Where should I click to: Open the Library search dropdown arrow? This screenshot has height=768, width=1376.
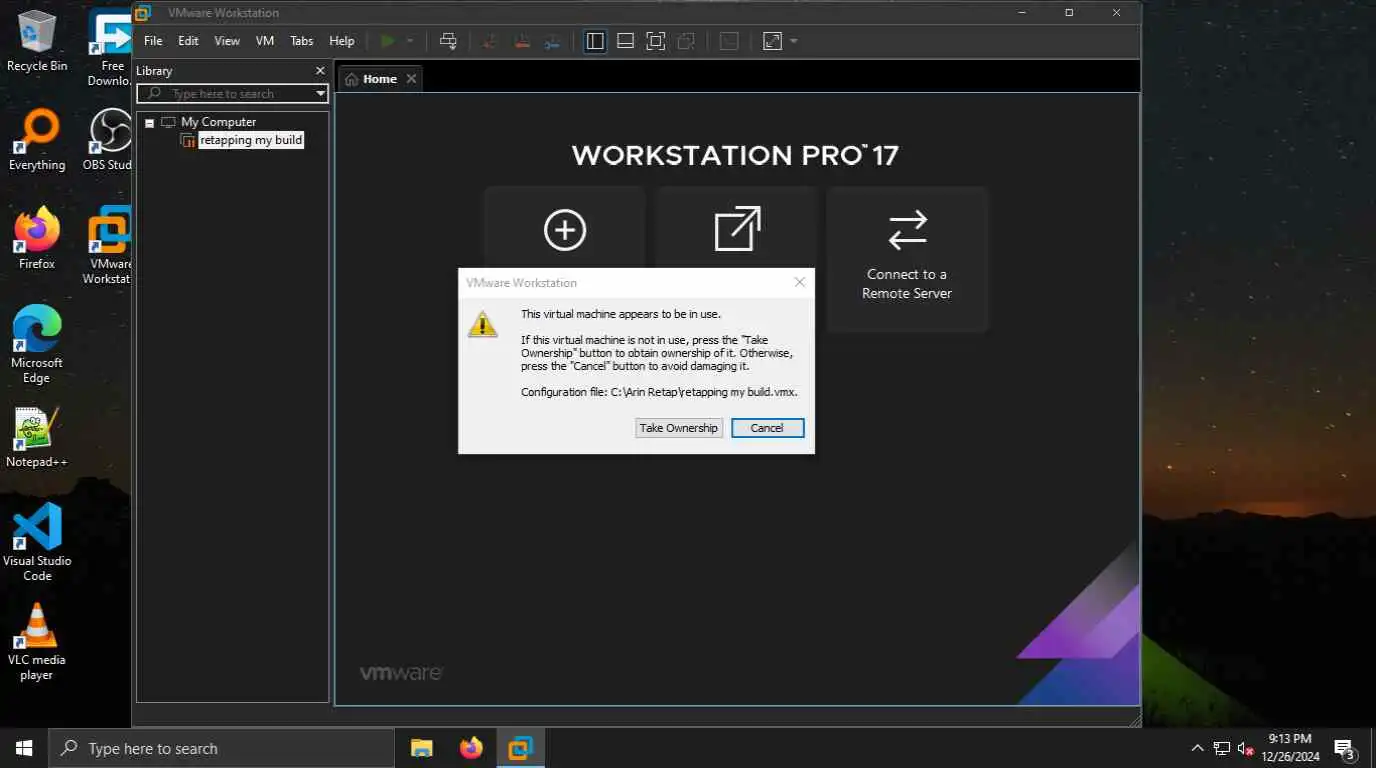320,94
